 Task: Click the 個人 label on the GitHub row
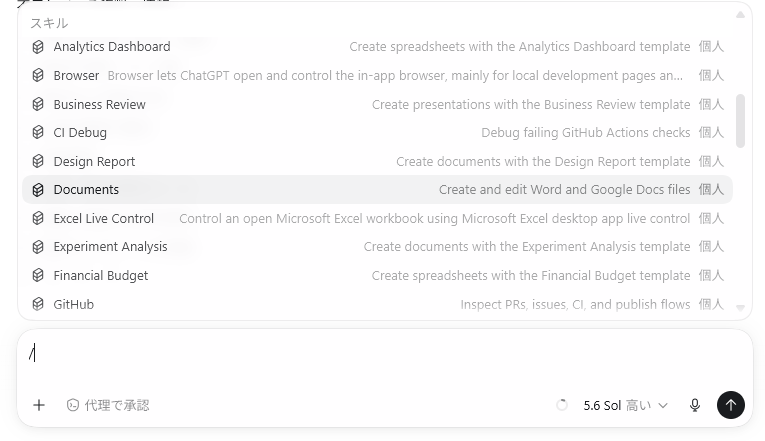711,304
